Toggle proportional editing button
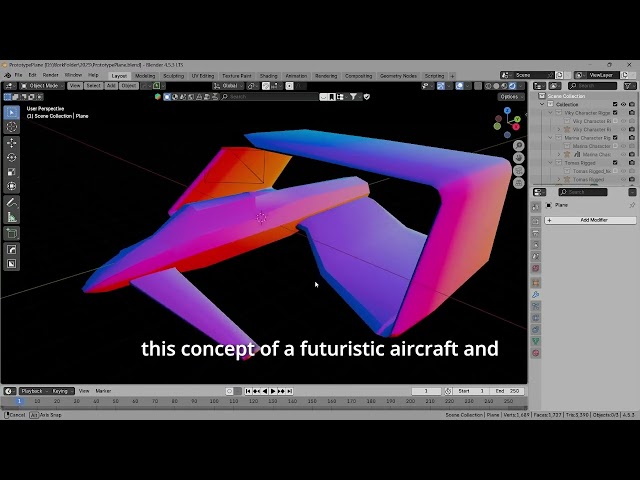This screenshot has height=480, width=640. [x=289, y=86]
